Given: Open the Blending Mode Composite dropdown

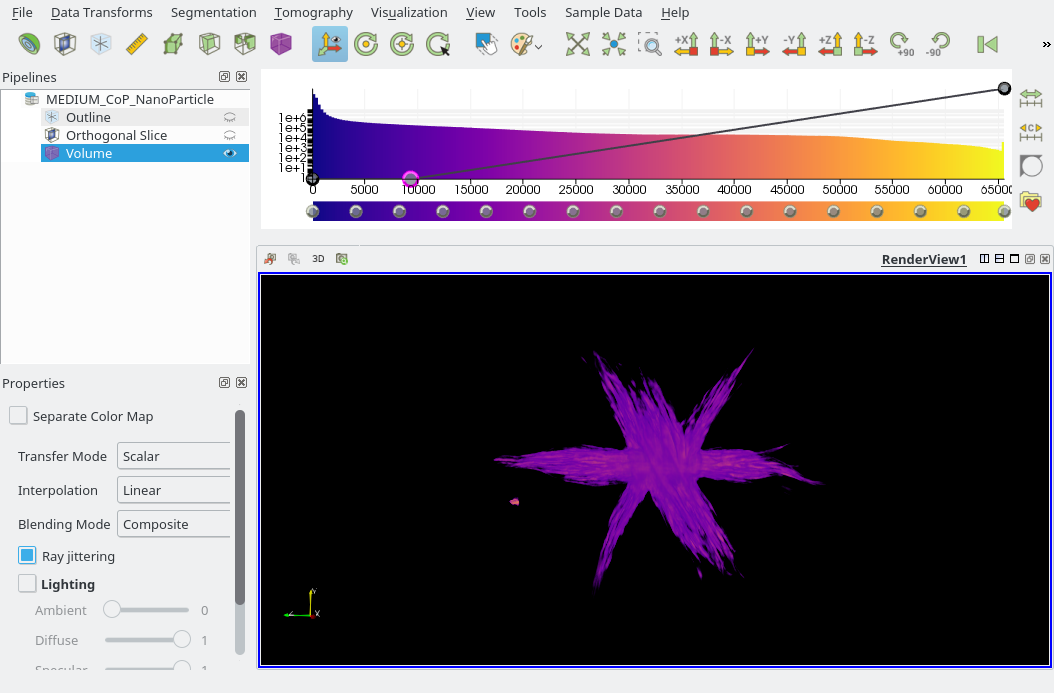Looking at the screenshot, I should pyautogui.click(x=174, y=524).
